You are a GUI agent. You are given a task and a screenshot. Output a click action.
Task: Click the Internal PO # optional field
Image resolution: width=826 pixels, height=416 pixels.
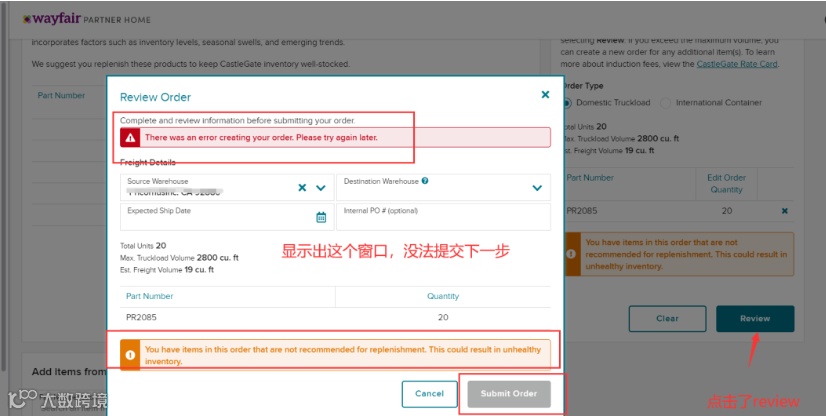pyautogui.click(x=444, y=217)
